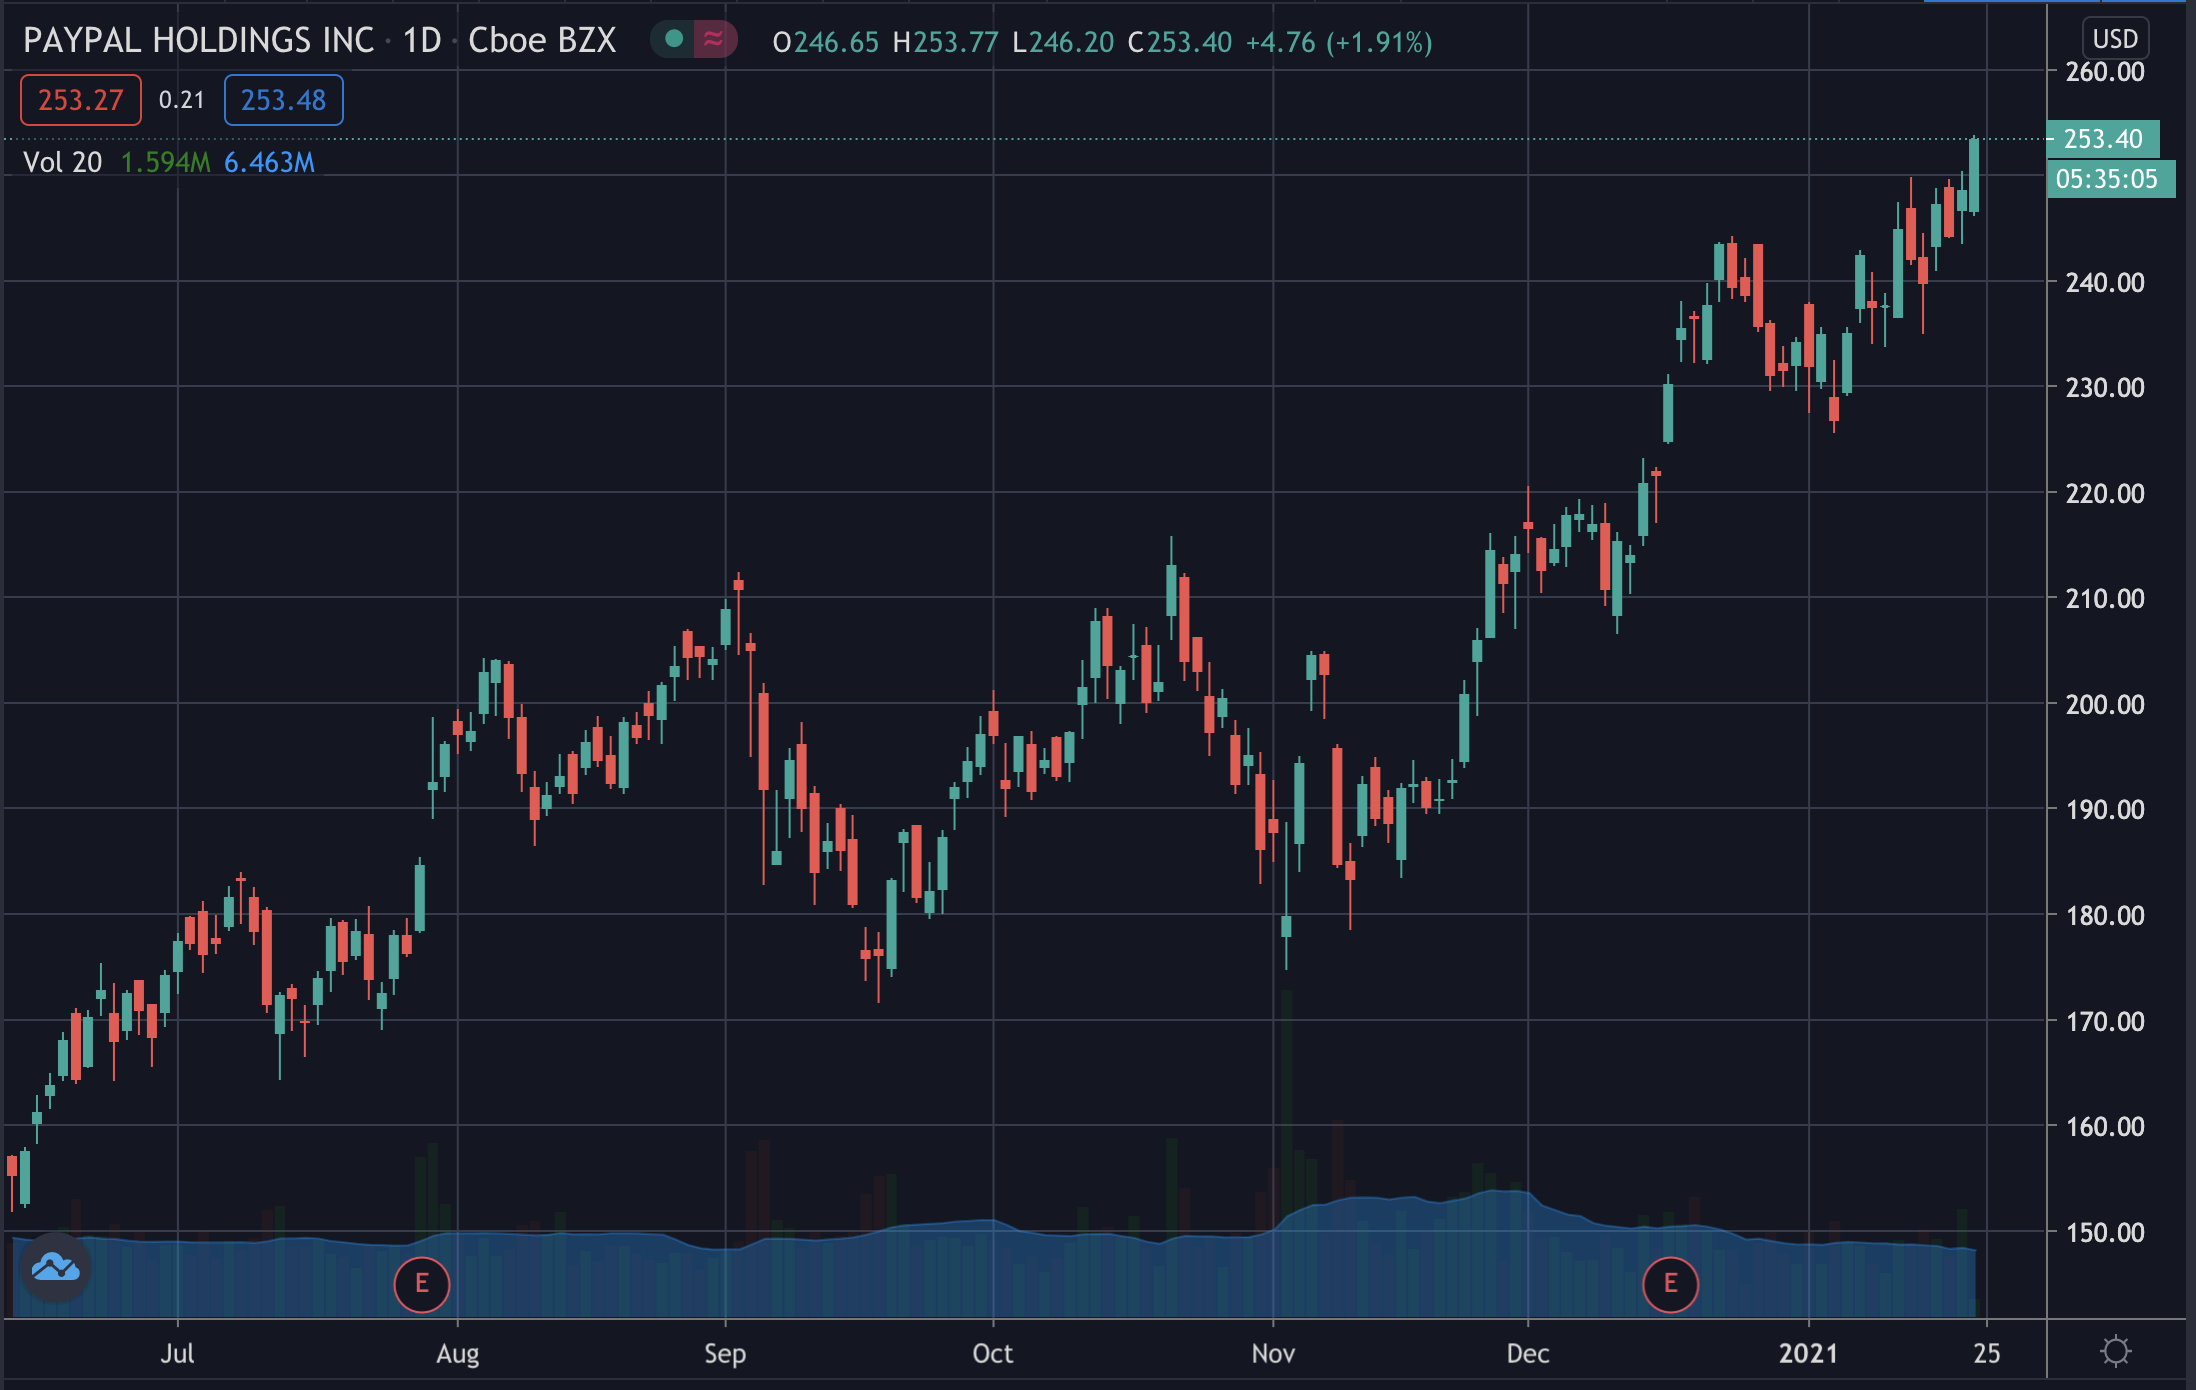2196x1390 pixels.
Task: Click the Aug label on time axis
Action: pos(458,1353)
